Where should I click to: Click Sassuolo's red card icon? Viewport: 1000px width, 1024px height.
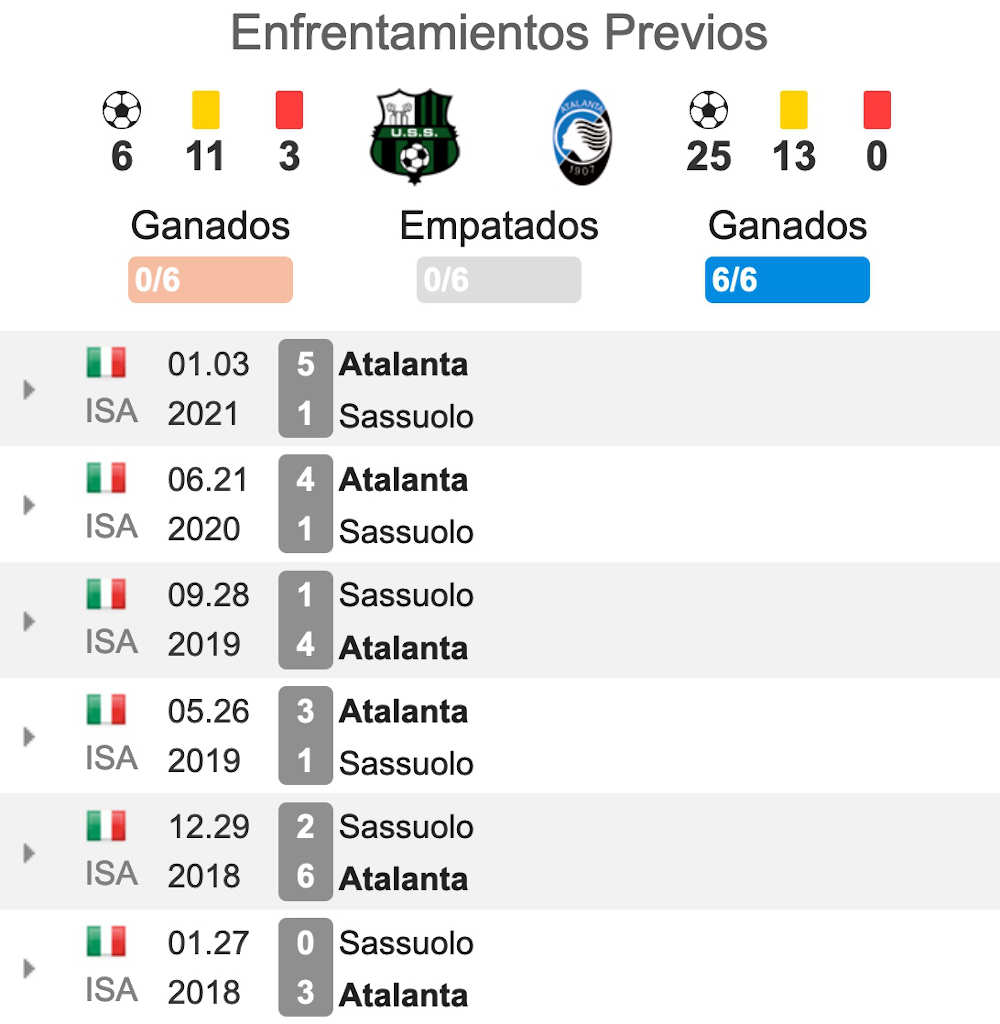point(289,110)
